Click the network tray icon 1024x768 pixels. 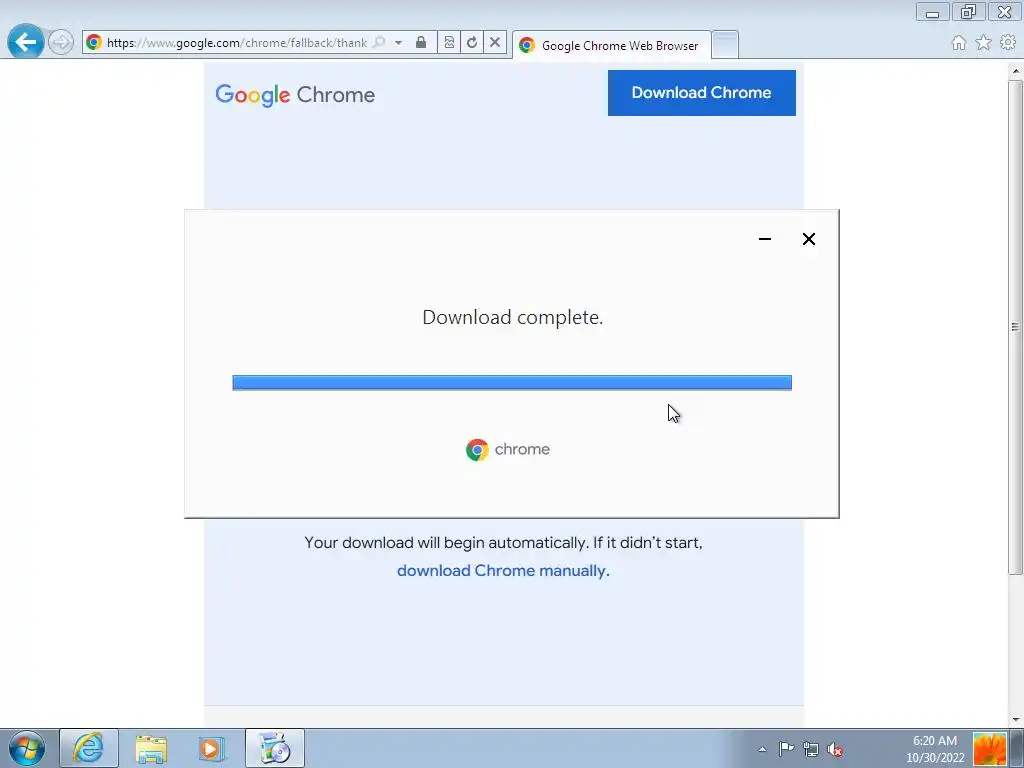[x=810, y=749]
